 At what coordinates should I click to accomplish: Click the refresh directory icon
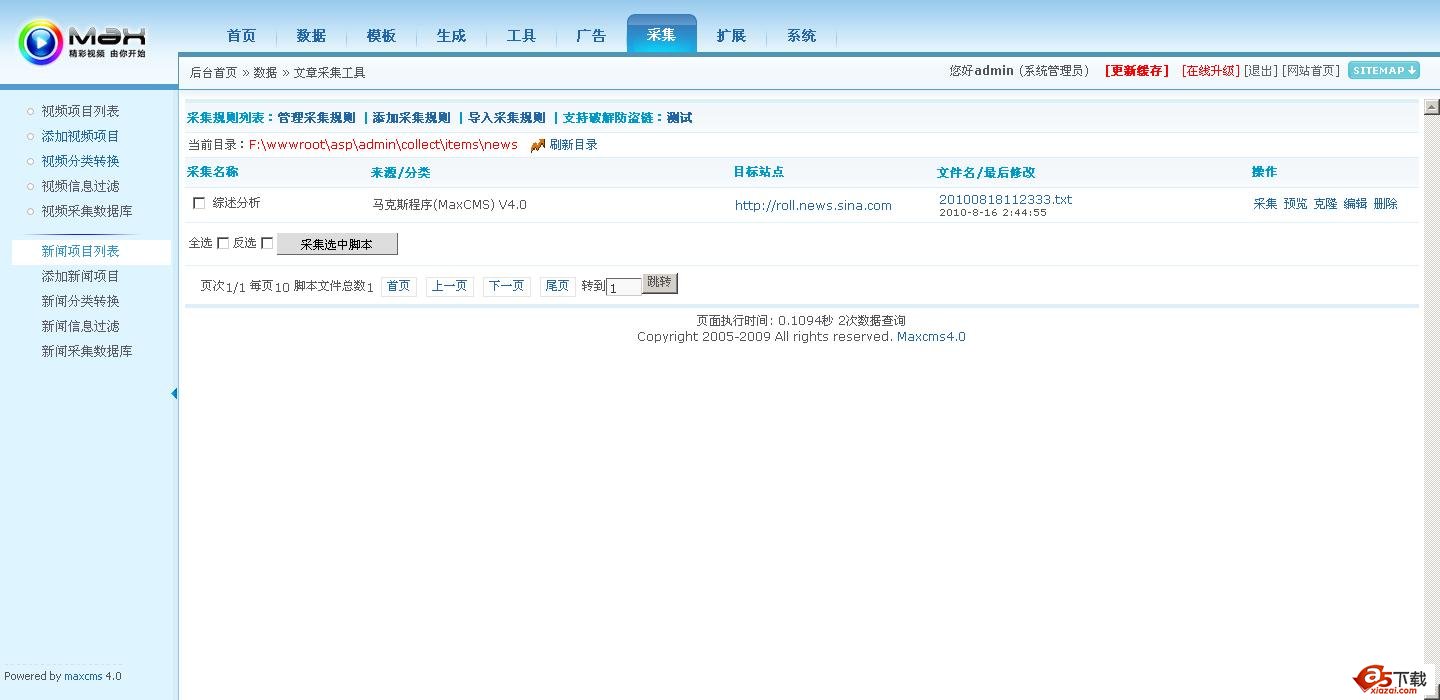[x=538, y=145]
